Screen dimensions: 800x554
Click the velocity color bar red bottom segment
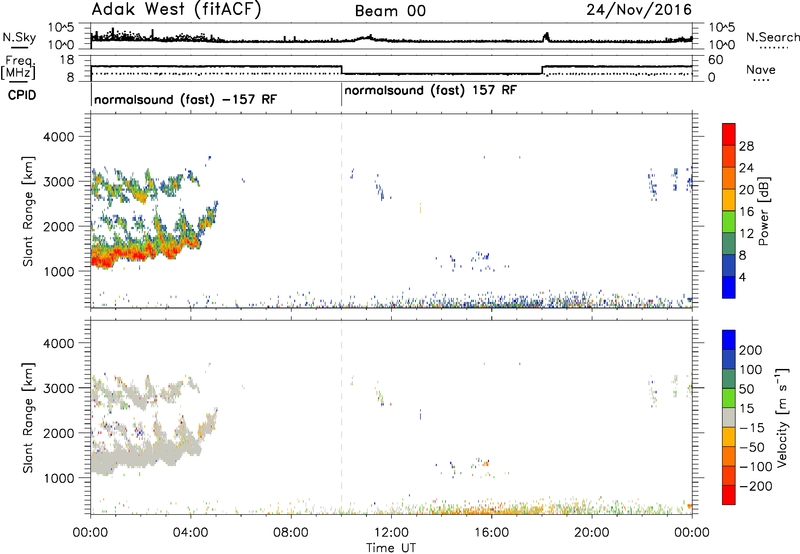[729, 495]
